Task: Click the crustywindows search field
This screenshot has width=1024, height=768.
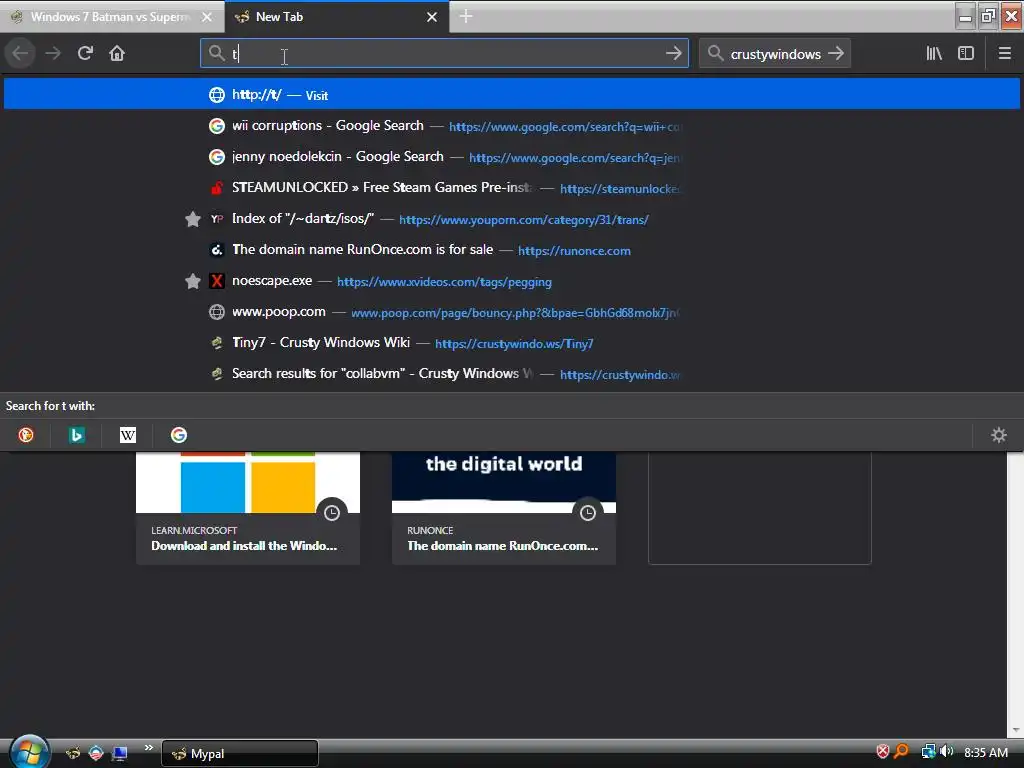Action: (775, 54)
